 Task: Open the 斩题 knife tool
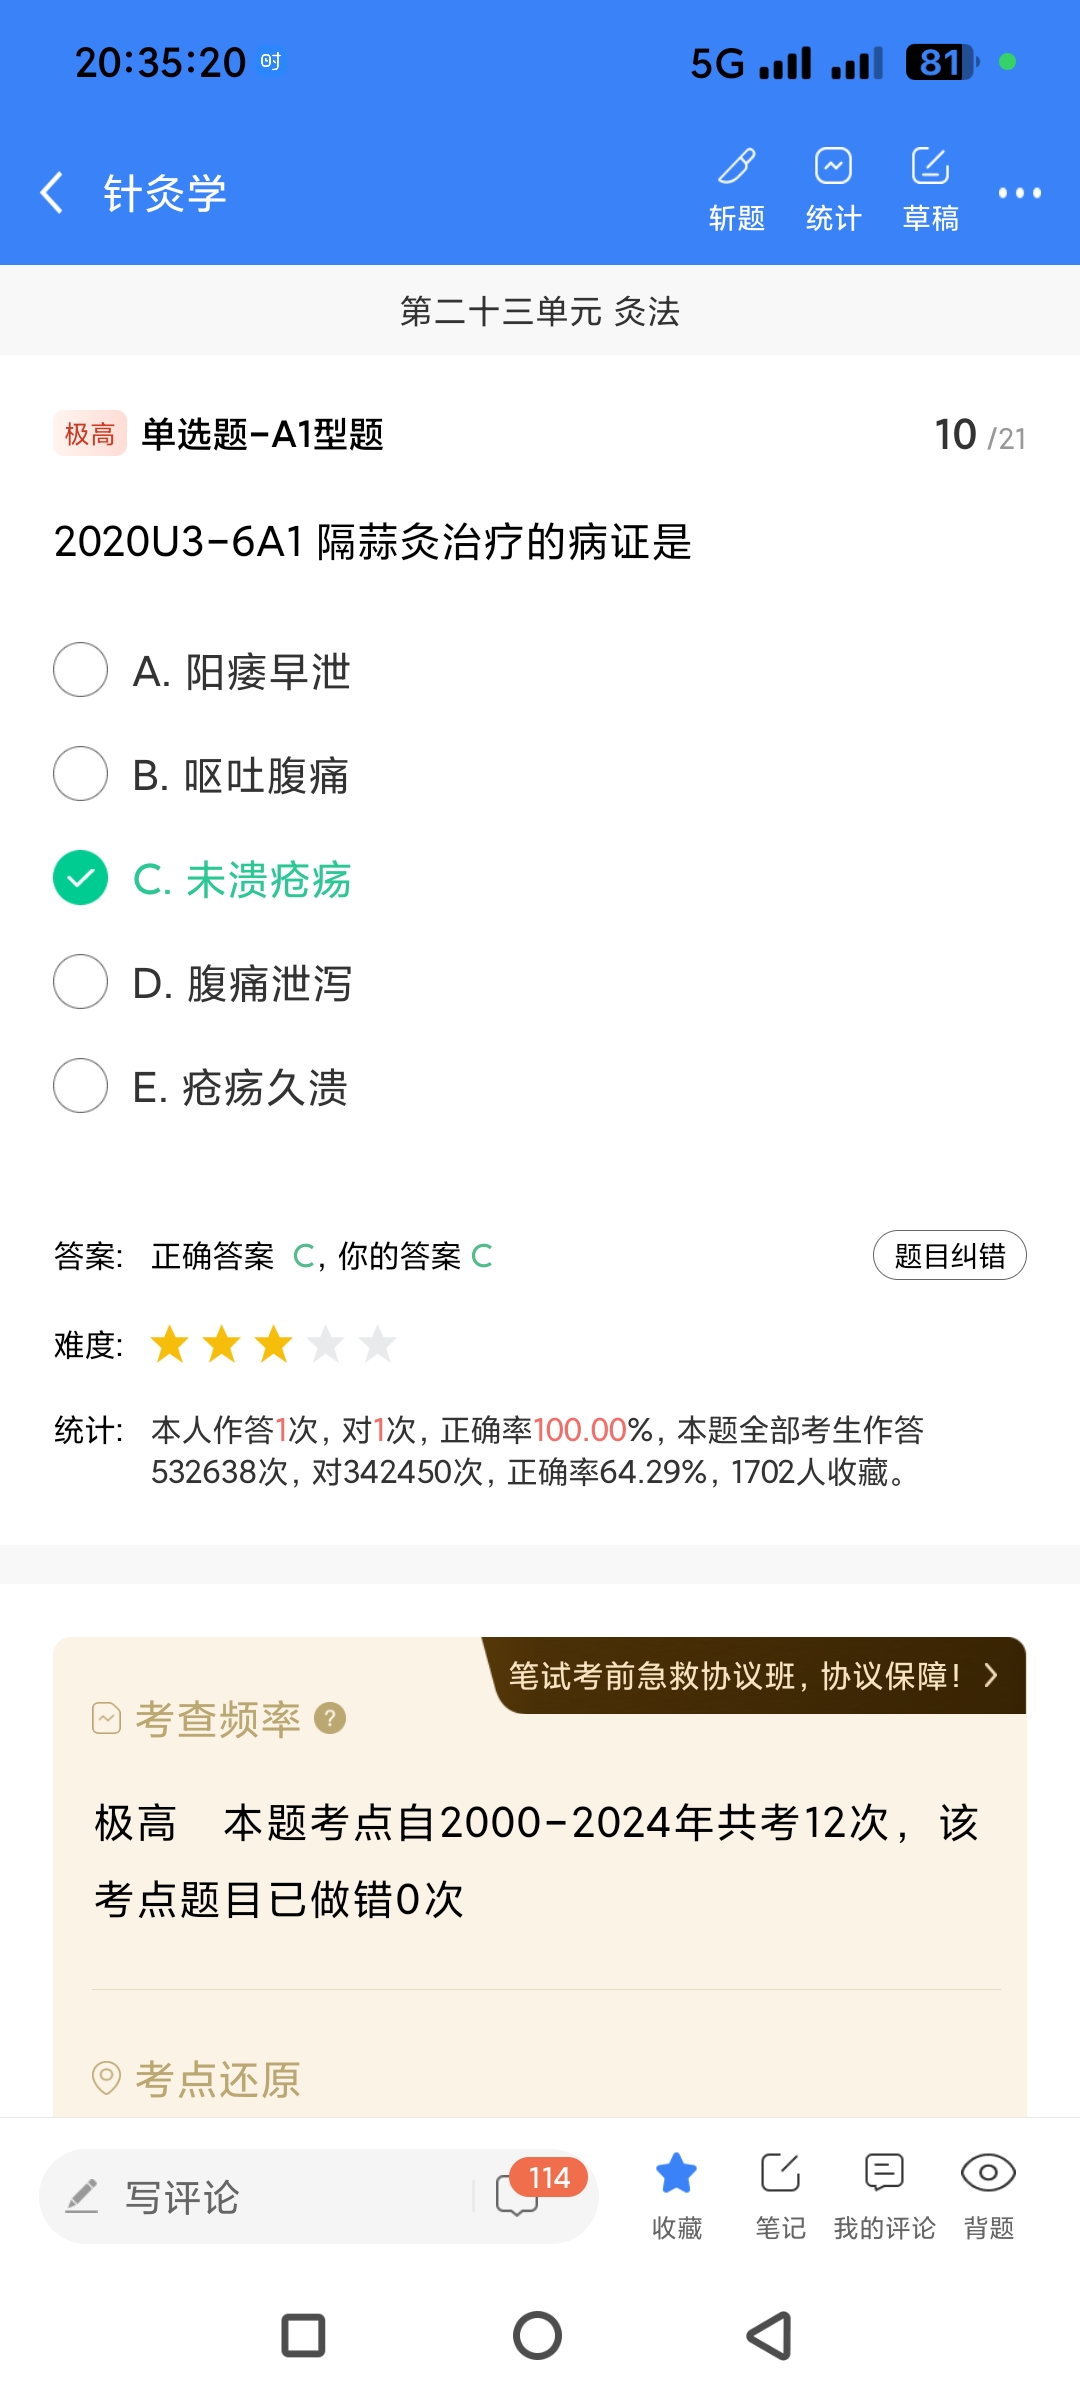point(737,187)
